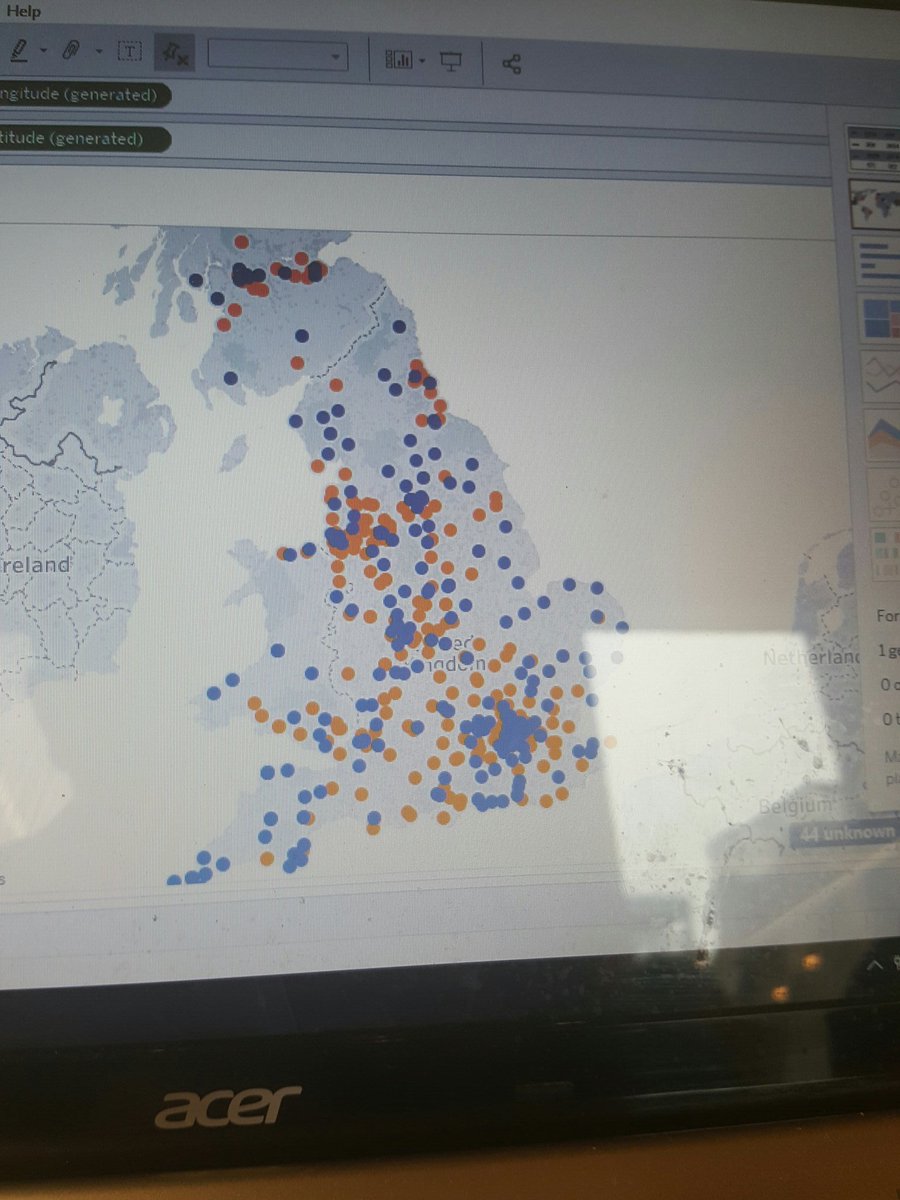Choose the symbol map chart in Show Me
This screenshot has height=1200, width=900.
click(873, 205)
